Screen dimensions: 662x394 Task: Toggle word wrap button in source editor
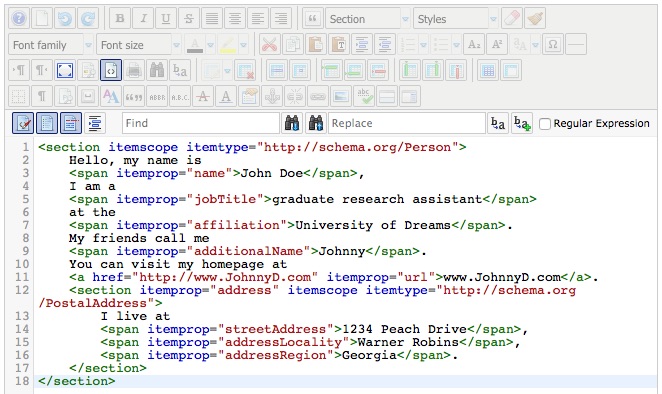click(x=71, y=123)
